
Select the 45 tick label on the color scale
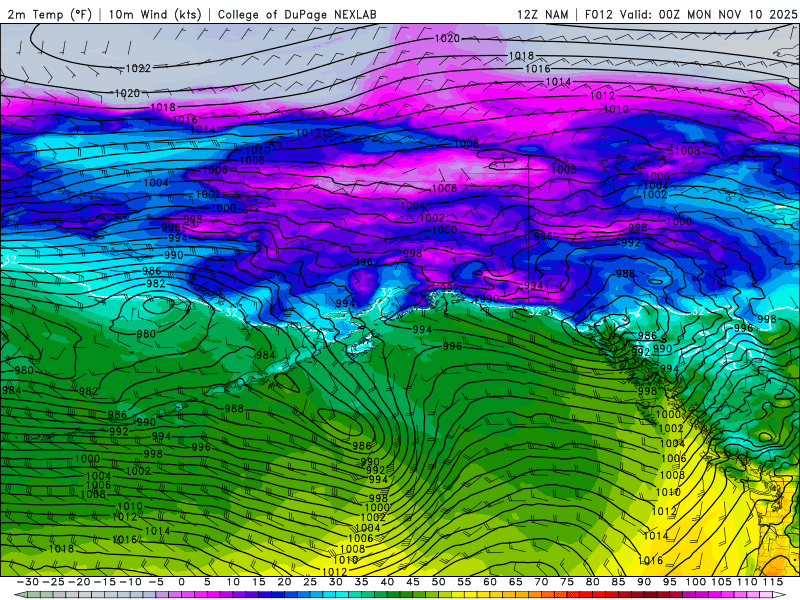tap(413, 582)
